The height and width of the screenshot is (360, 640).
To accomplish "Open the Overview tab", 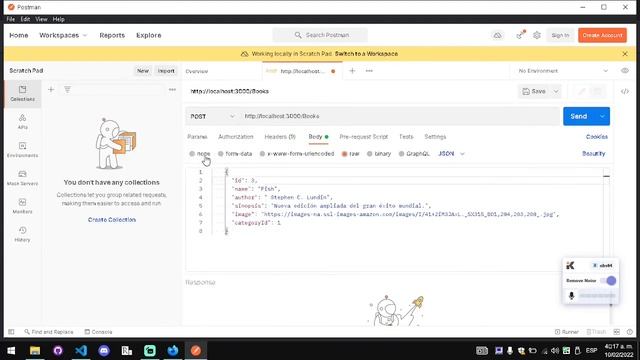I will pos(197,71).
